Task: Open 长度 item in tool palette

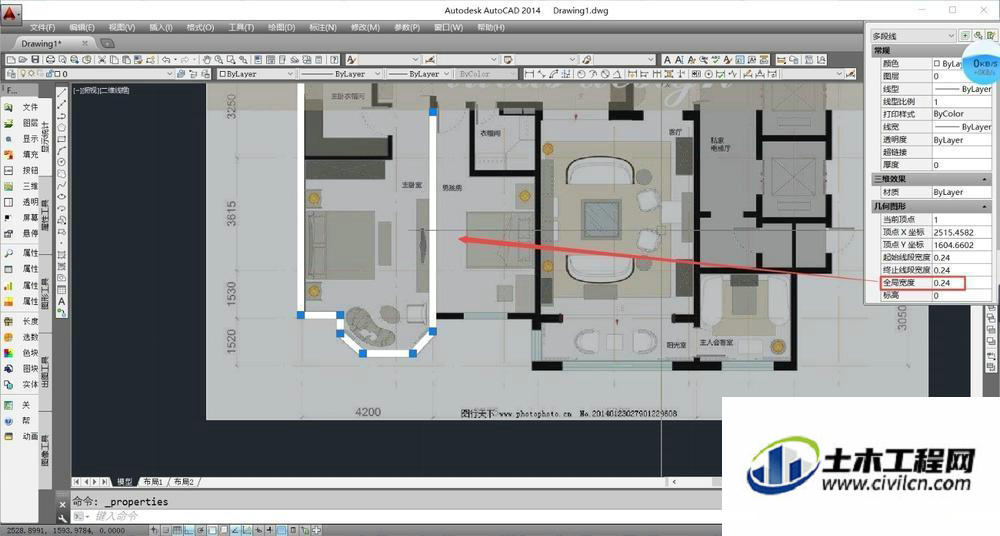Action: [21, 321]
